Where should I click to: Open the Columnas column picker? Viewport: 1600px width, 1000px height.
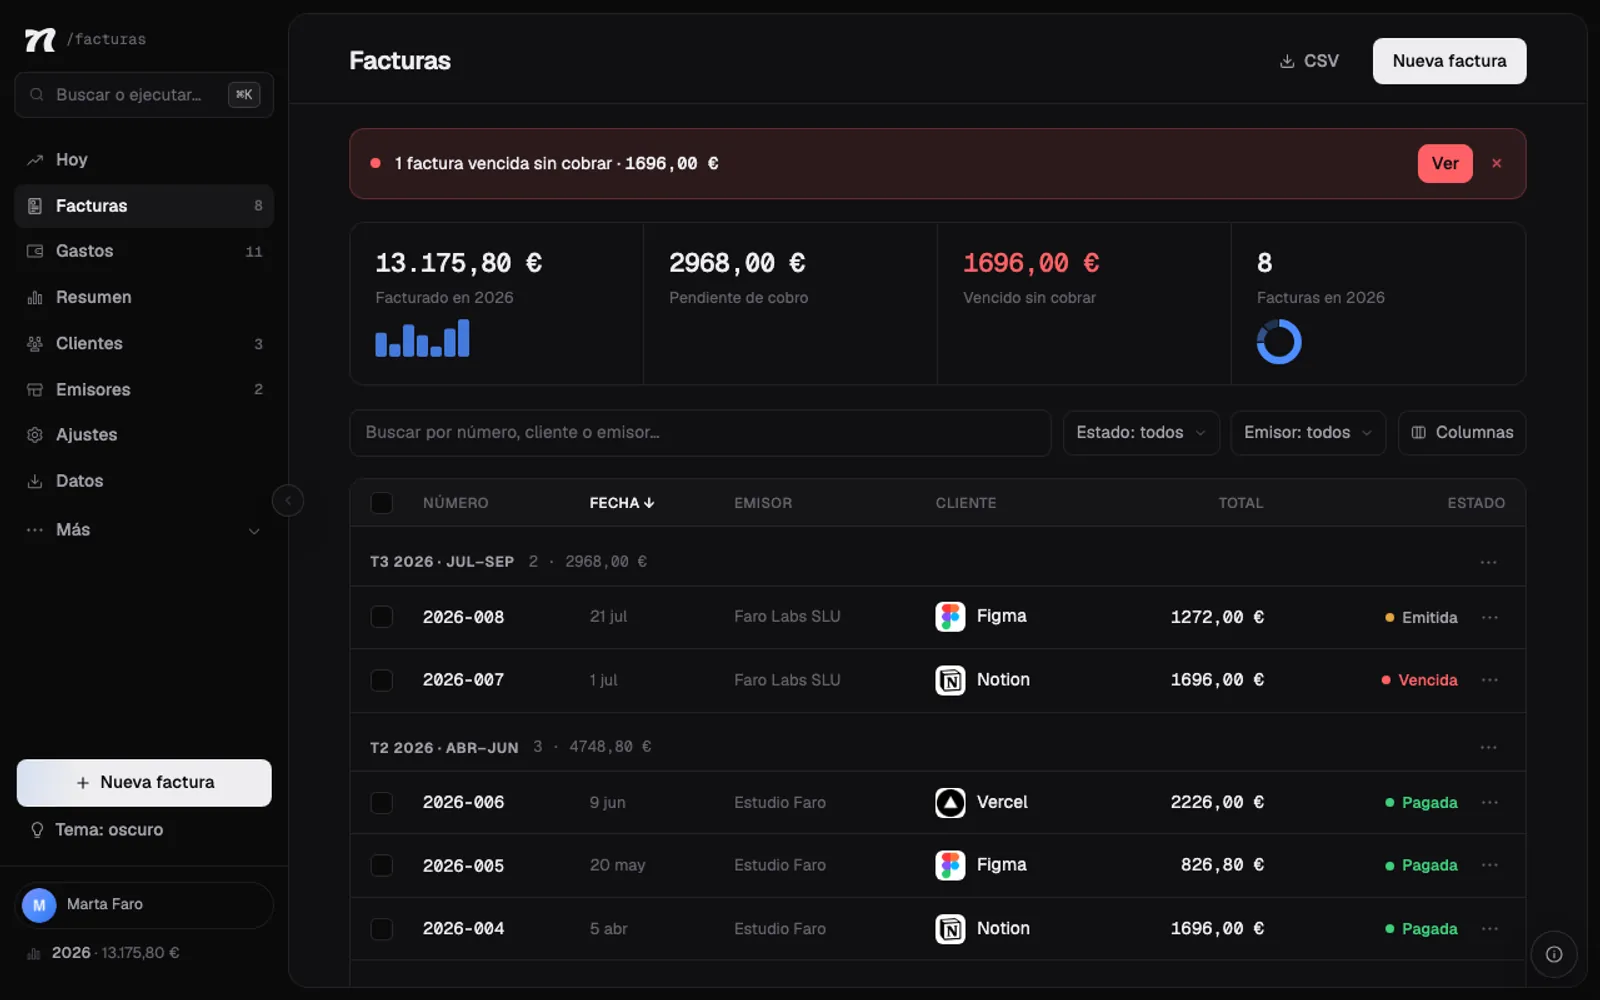click(x=1462, y=433)
